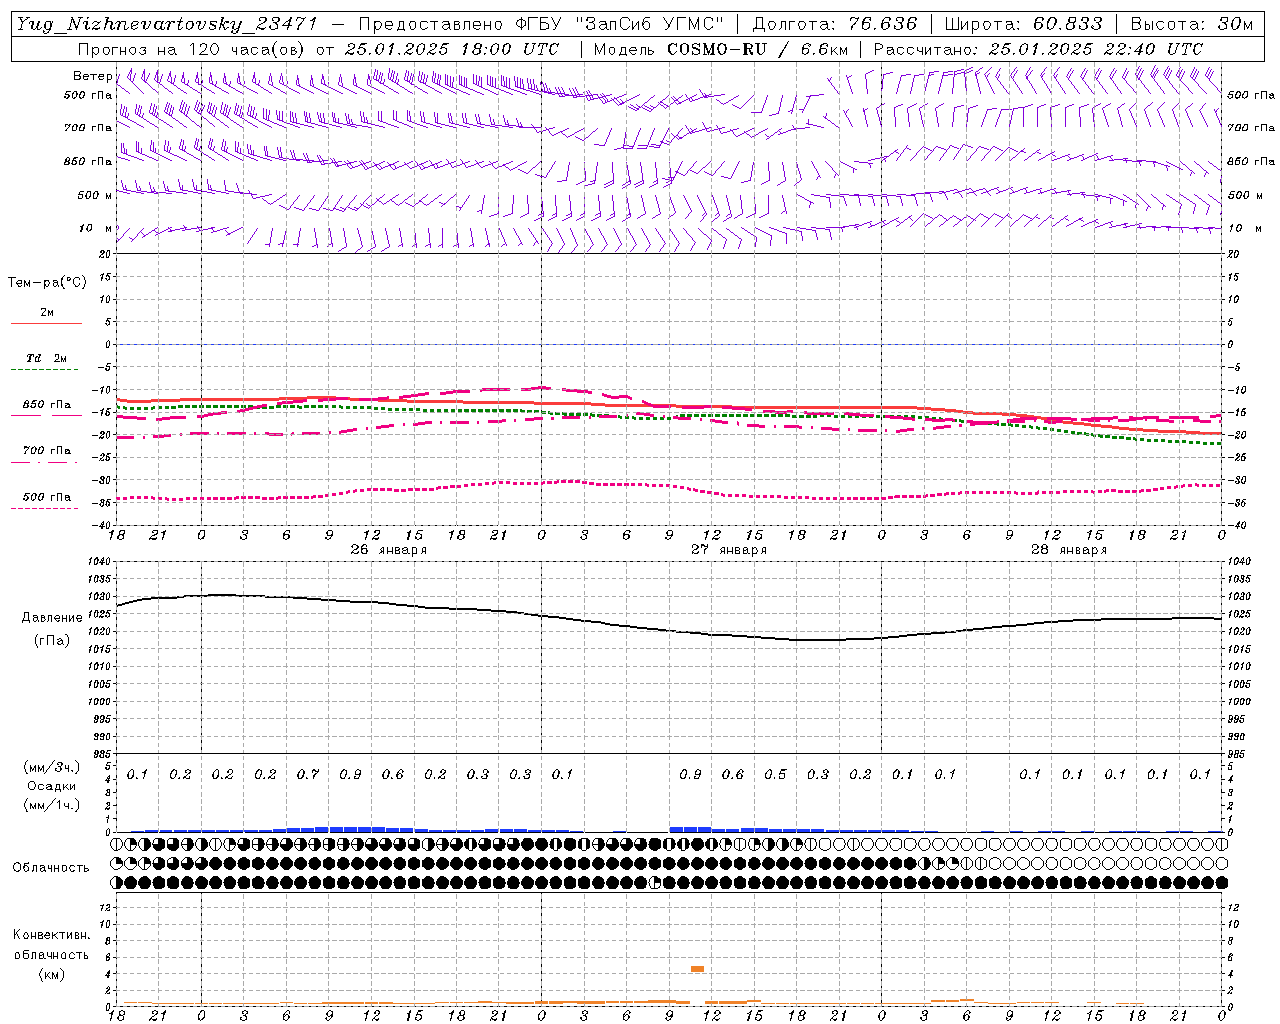Click the 26 января date label
Image resolution: width=1280 pixels, height=1024 pixels.
tap(388, 550)
